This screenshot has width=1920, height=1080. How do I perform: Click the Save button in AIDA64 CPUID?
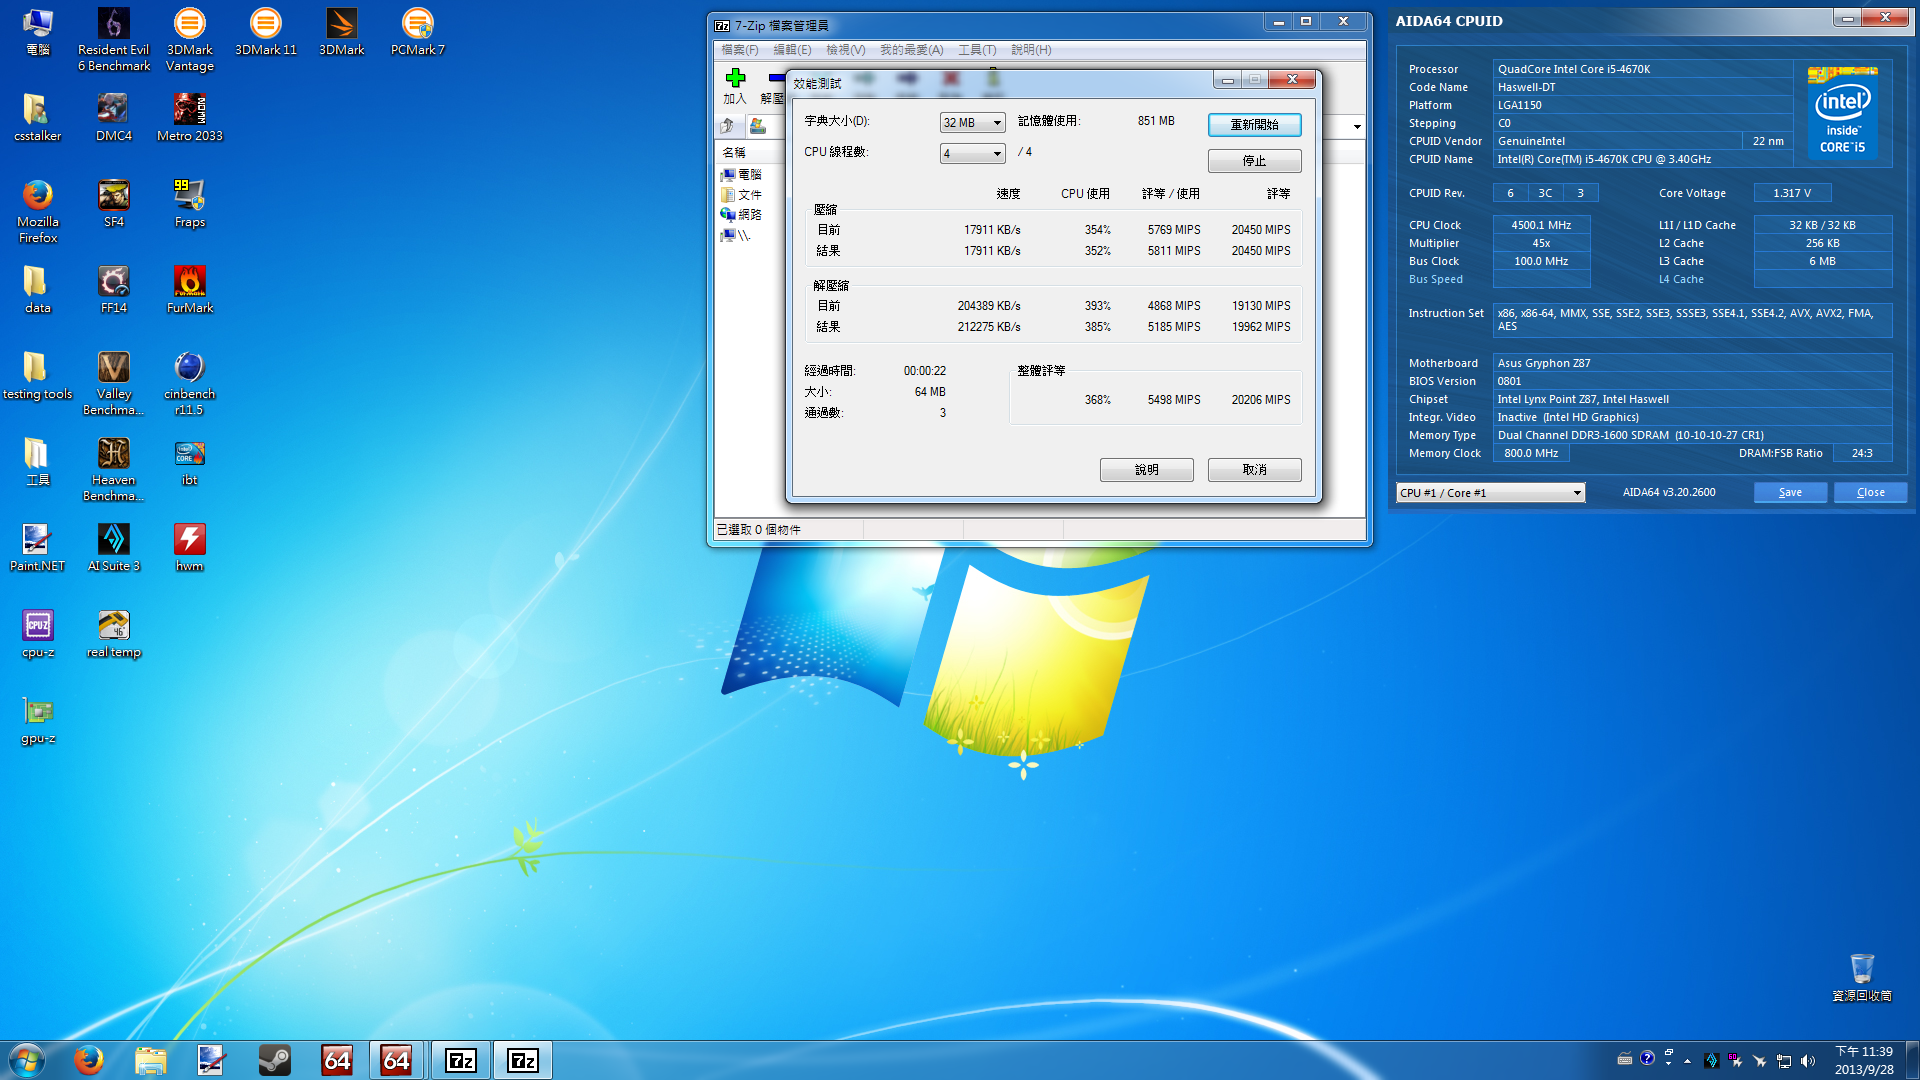point(1789,493)
